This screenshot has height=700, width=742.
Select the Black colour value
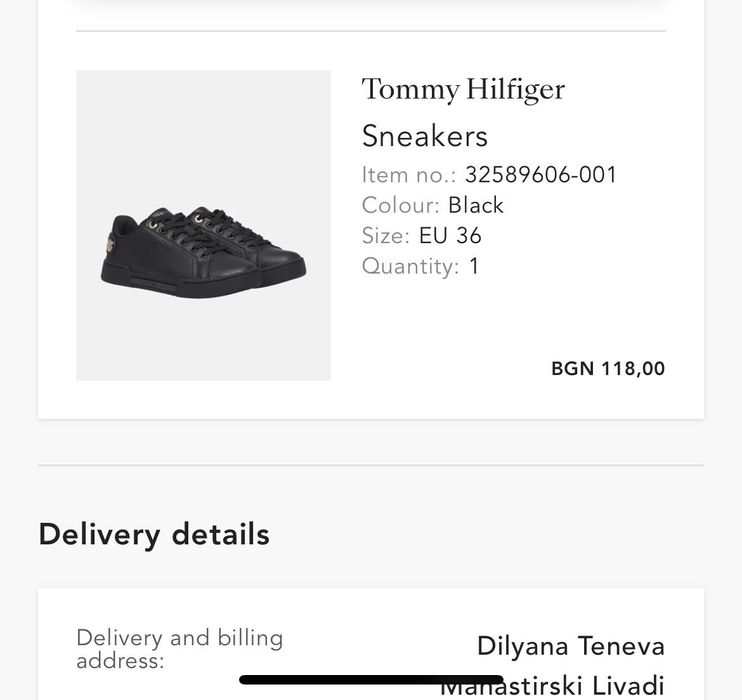(x=476, y=205)
